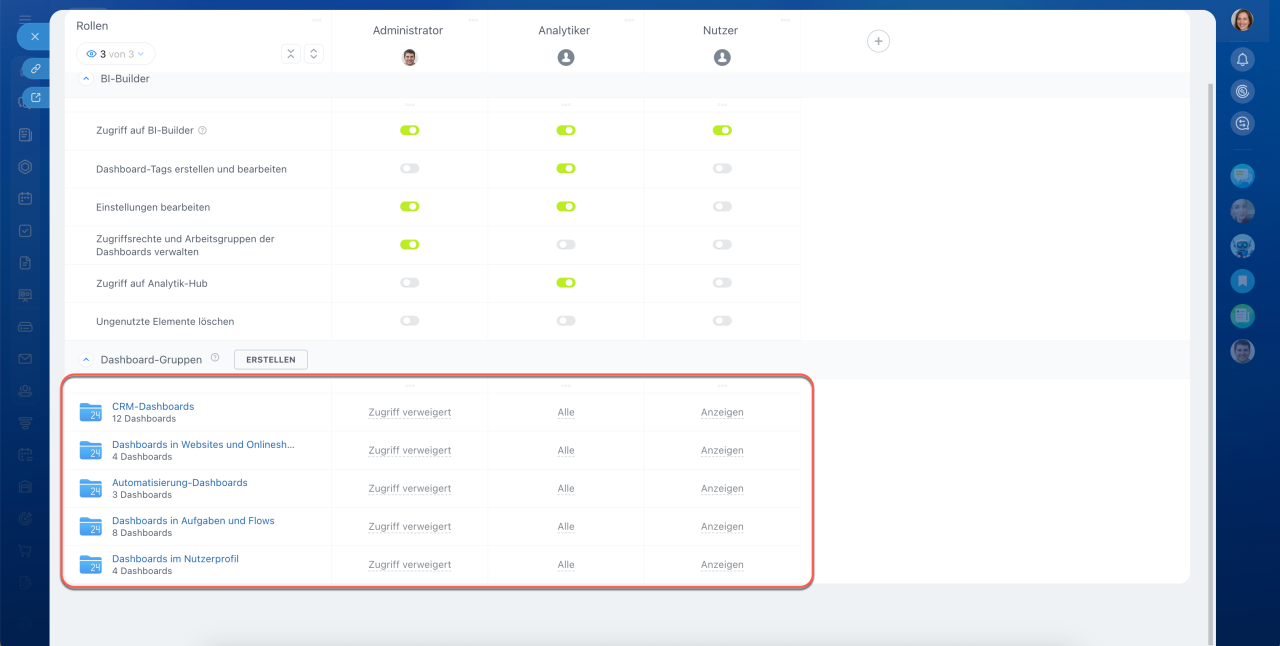The height and width of the screenshot is (646, 1280).
Task: Disable BI-Builder access for Nutzer
Action: pos(722,130)
